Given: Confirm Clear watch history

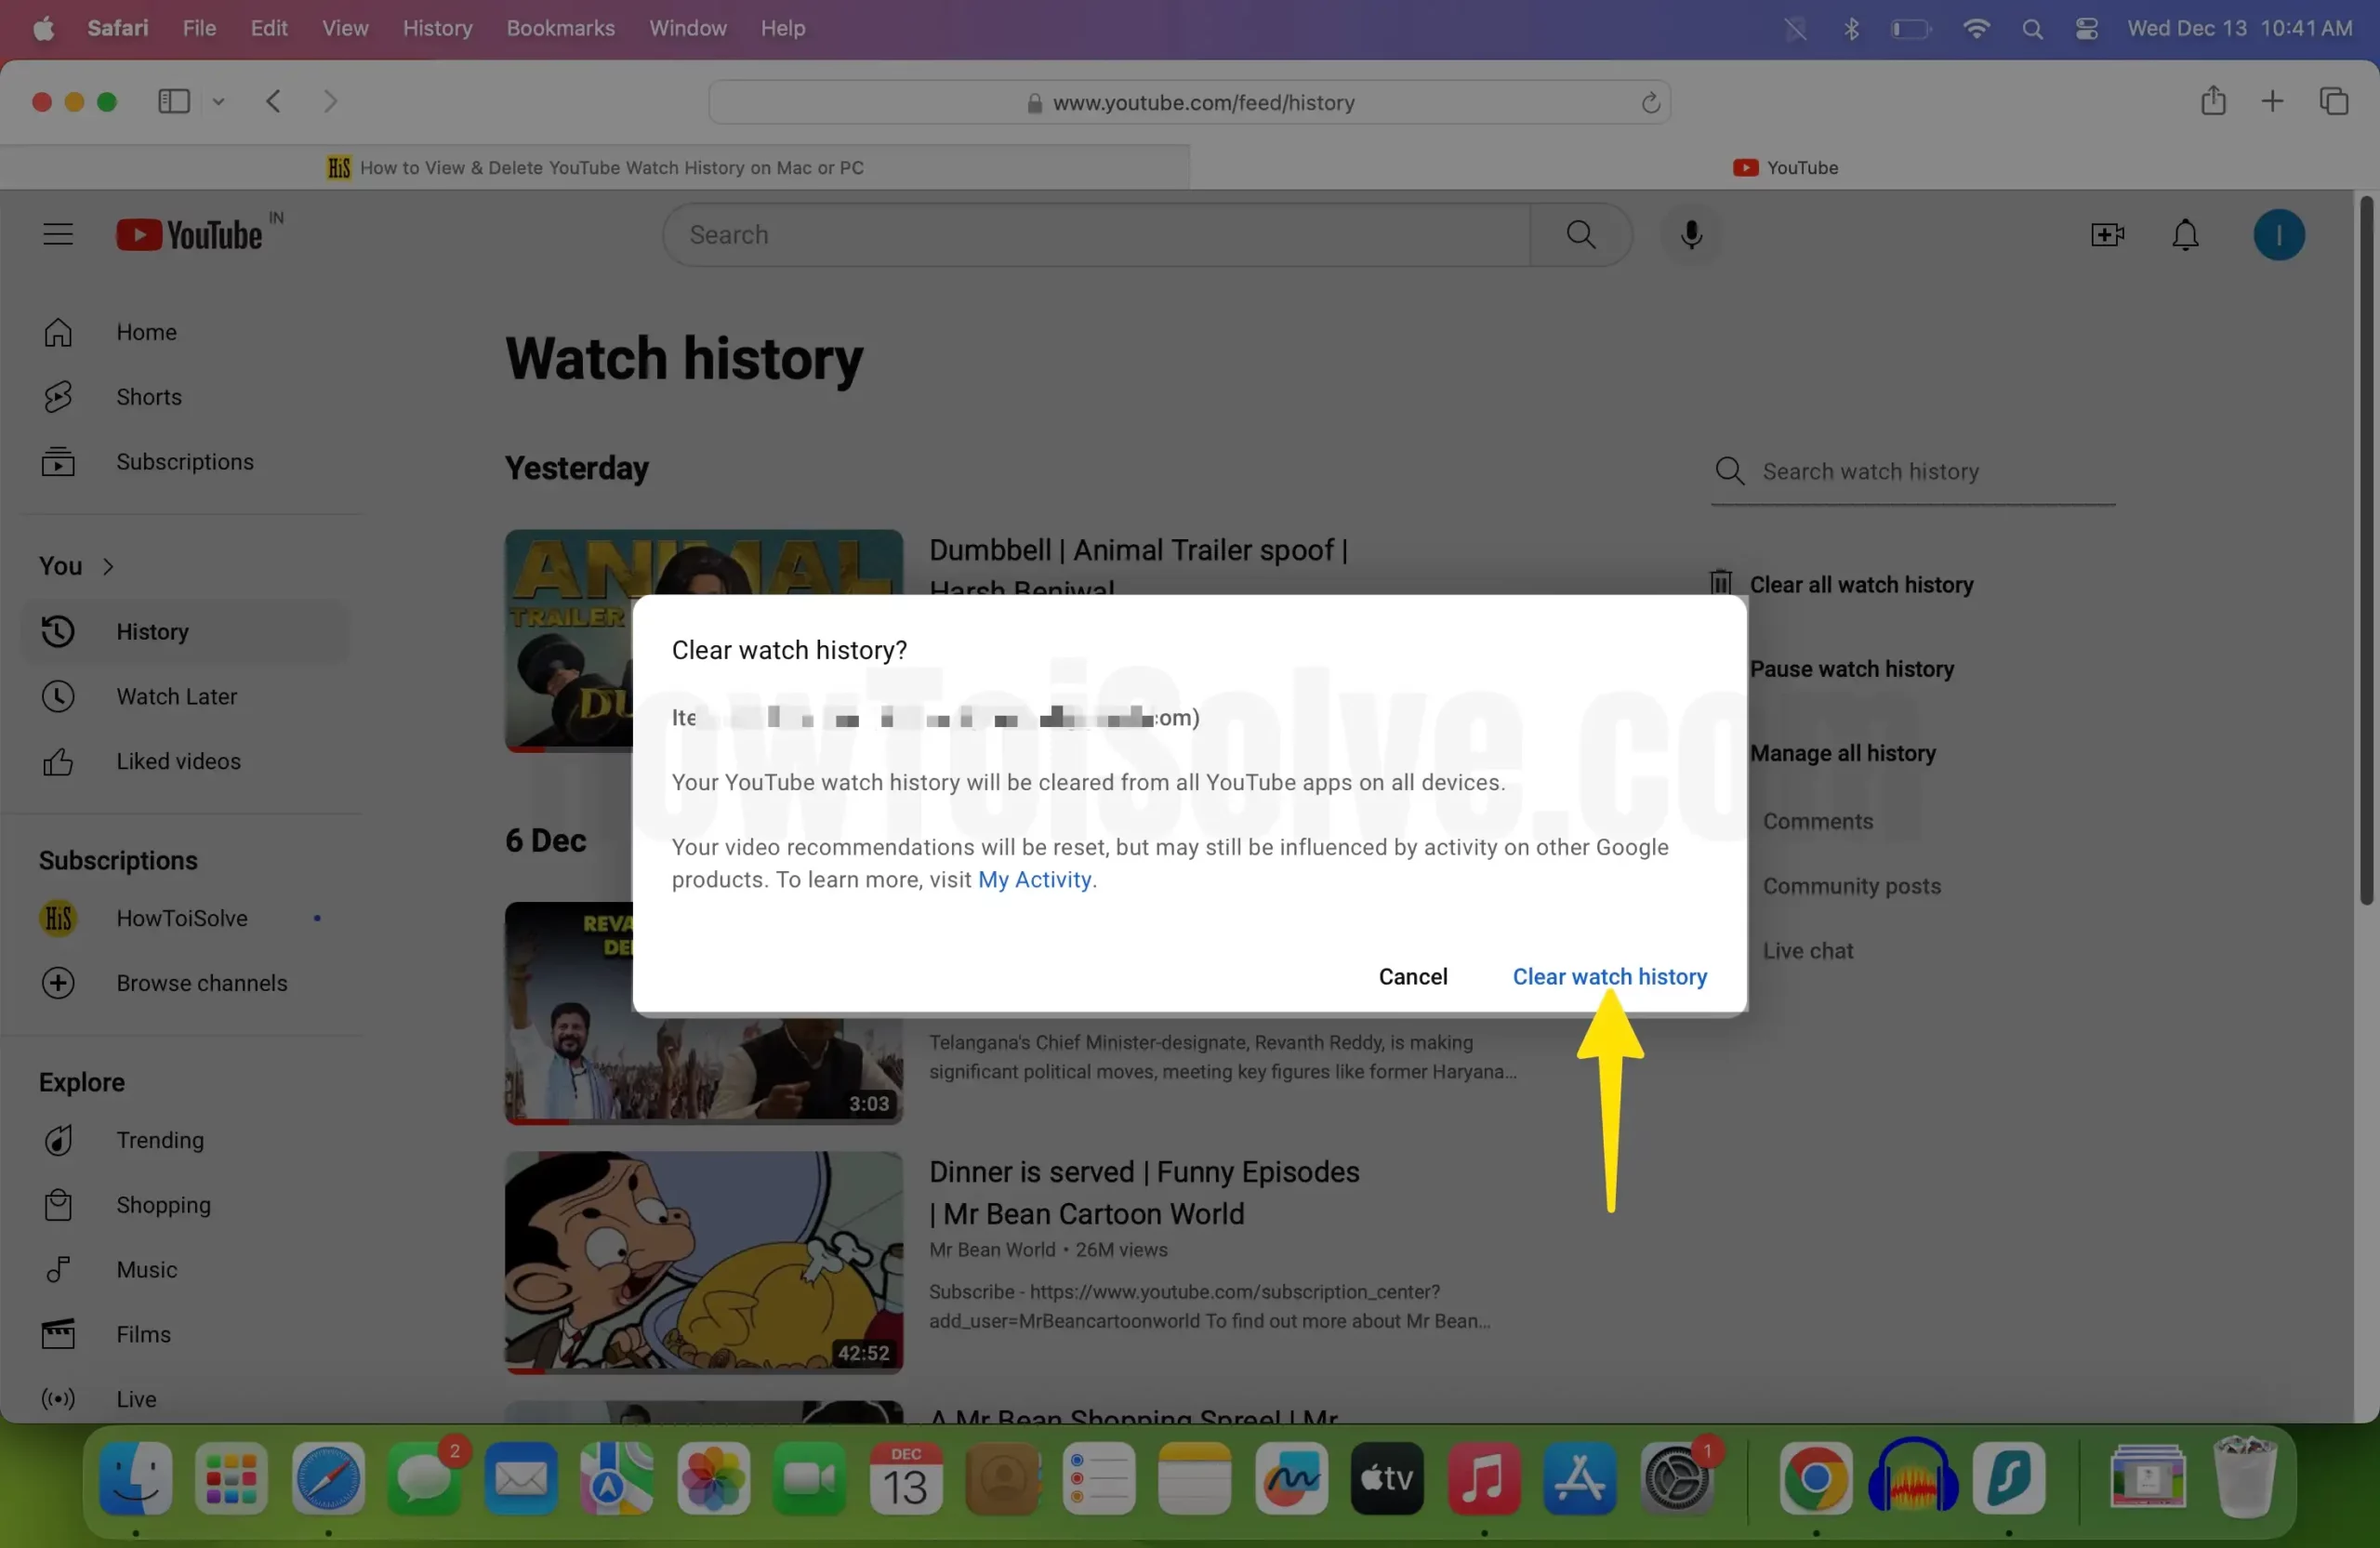Looking at the screenshot, I should tap(1609, 976).
